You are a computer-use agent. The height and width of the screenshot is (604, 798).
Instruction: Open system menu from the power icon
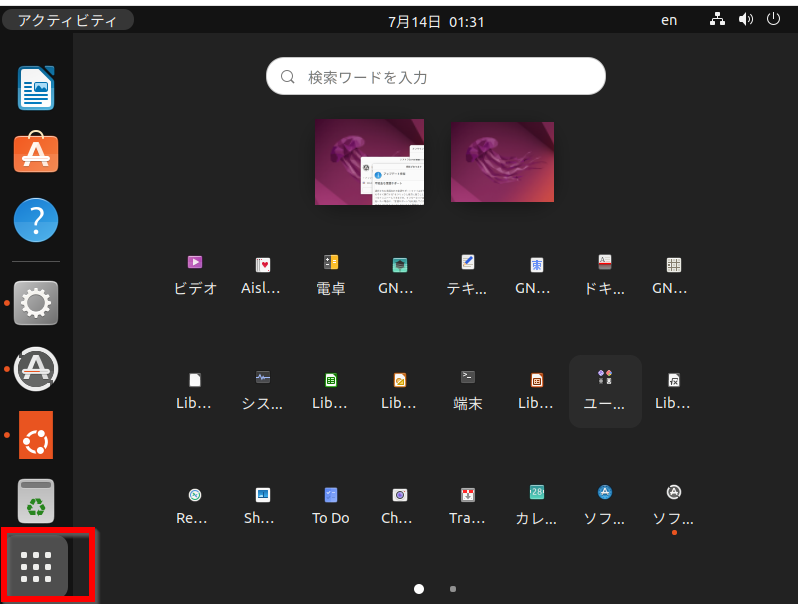(773, 20)
